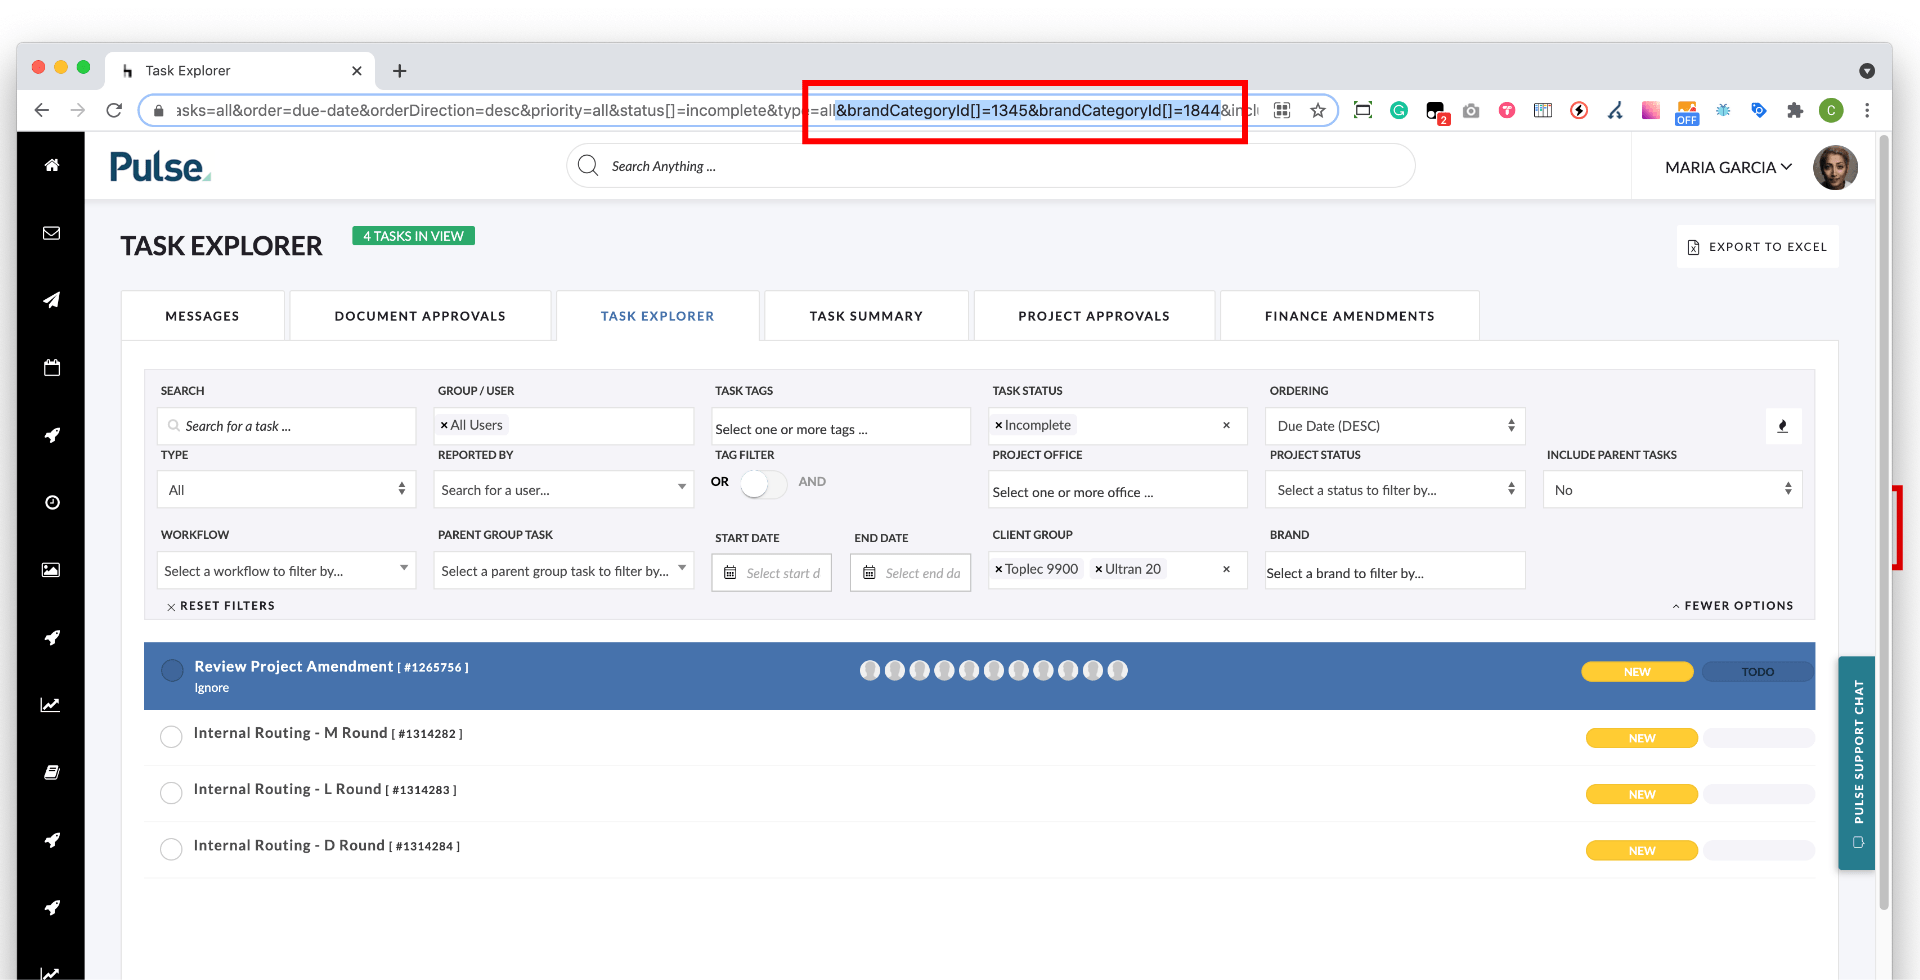
Task: Tick the circle for Internal Routing - D Round
Action: coord(171,849)
